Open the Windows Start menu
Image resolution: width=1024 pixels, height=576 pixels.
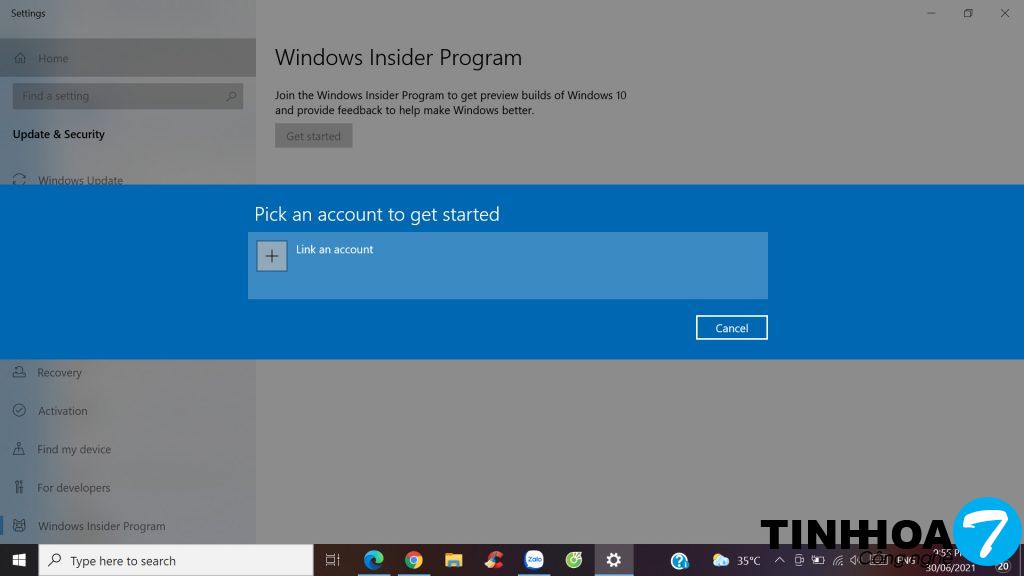18,560
